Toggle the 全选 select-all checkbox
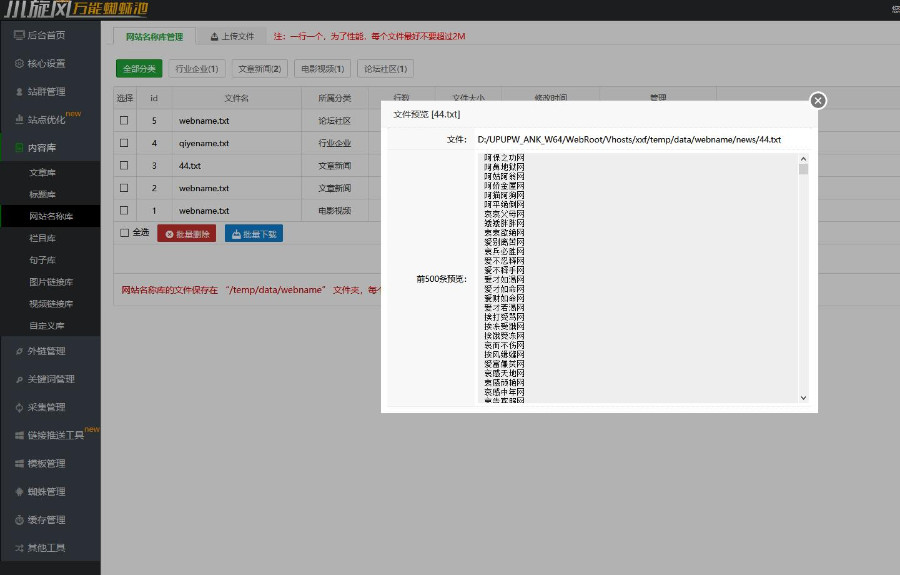 pos(124,233)
